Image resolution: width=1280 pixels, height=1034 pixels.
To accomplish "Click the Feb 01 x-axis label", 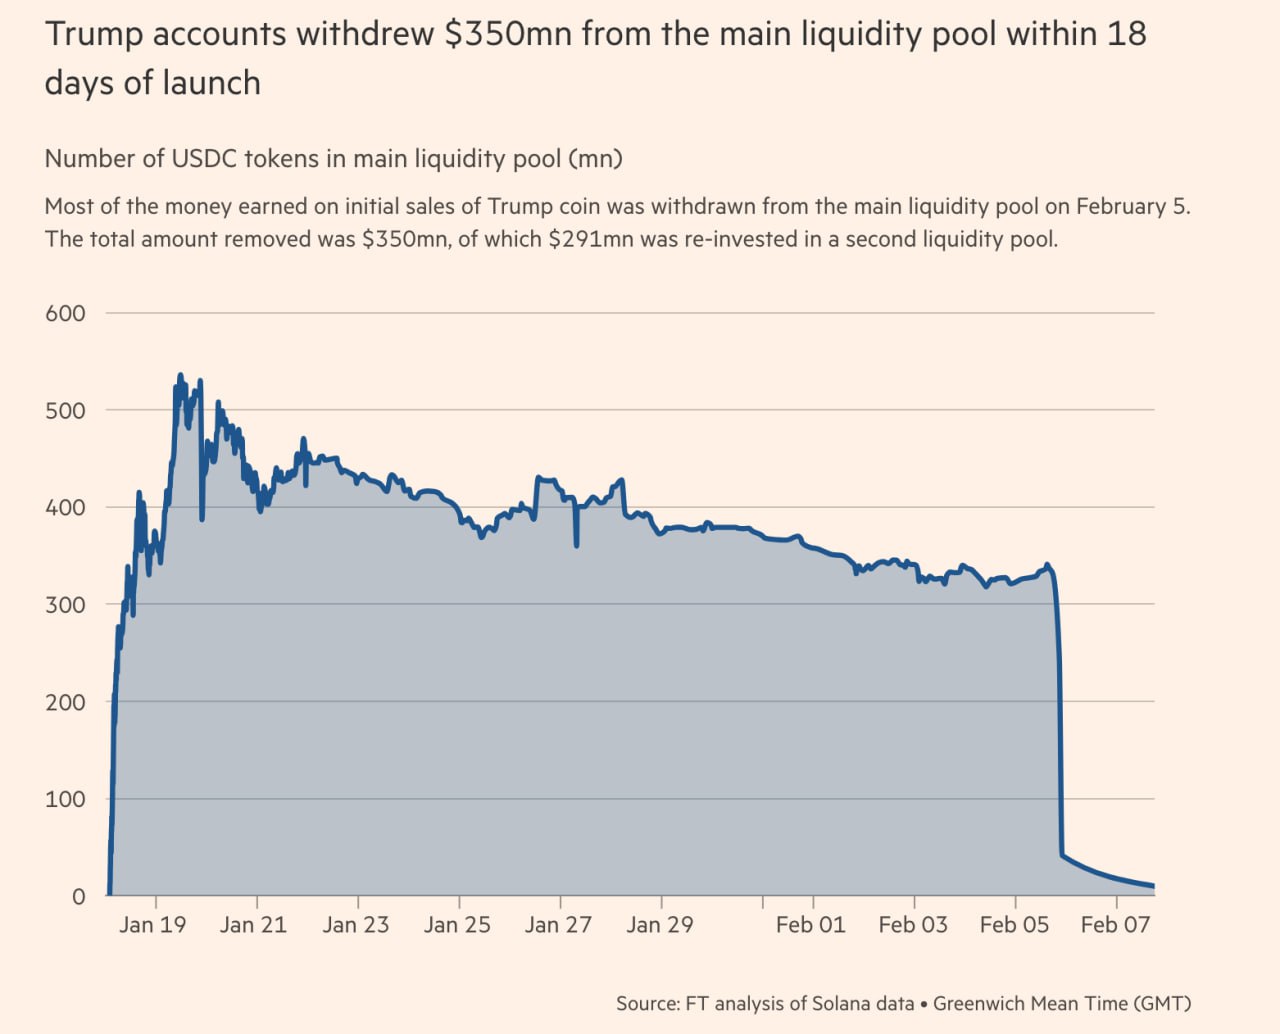I will tap(811, 925).
